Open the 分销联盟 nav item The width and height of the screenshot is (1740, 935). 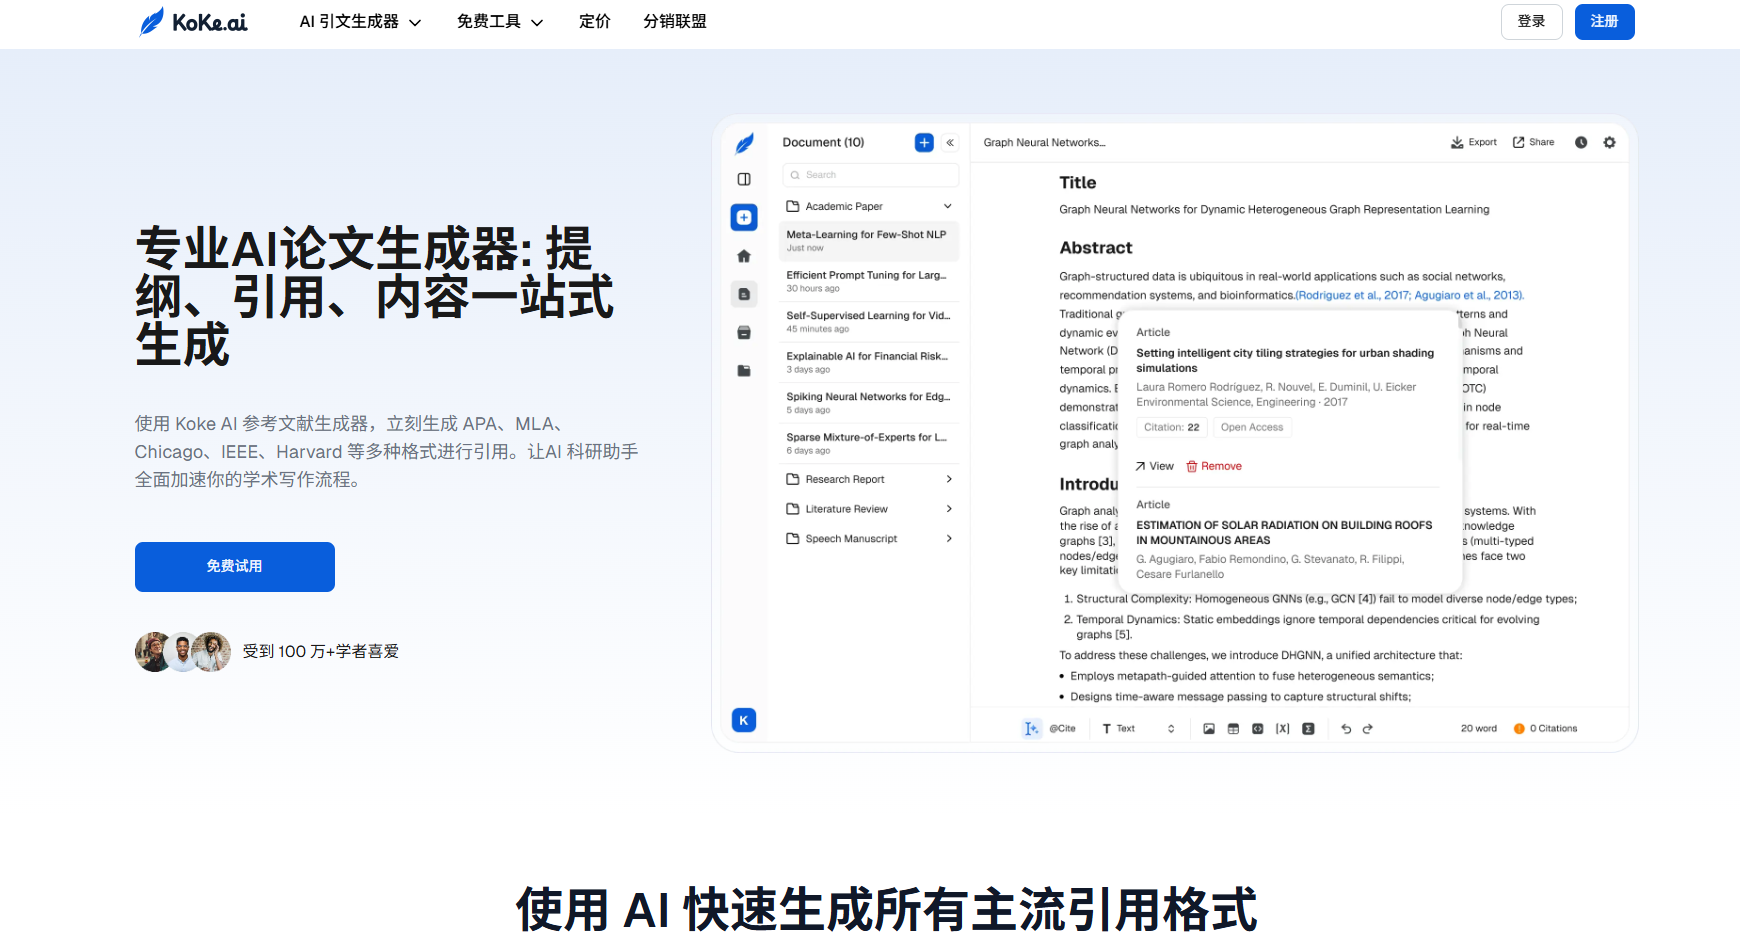click(674, 22)
